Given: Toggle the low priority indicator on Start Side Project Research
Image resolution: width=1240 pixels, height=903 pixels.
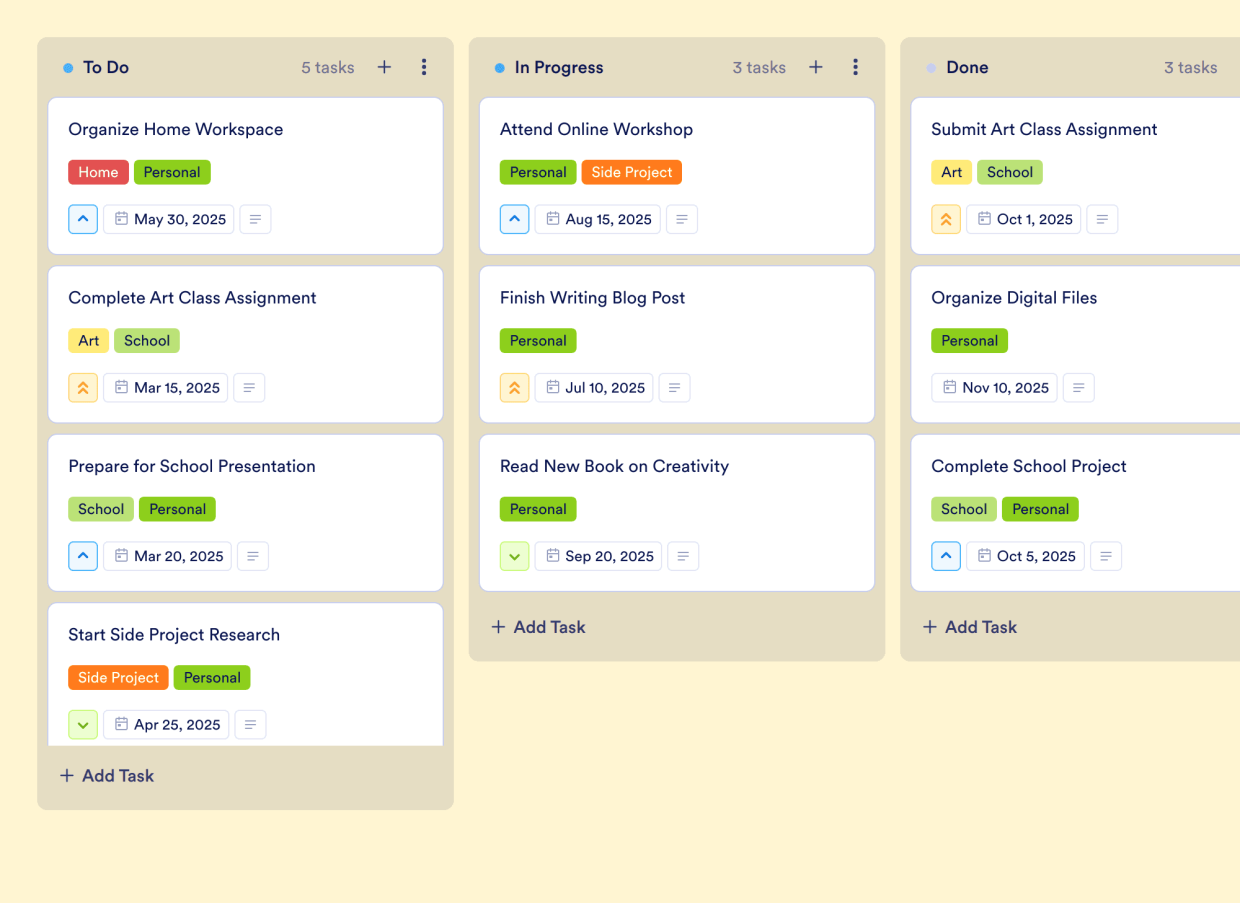Looking at the screenshot, I should pyautogui.click(x=83, y=724).
